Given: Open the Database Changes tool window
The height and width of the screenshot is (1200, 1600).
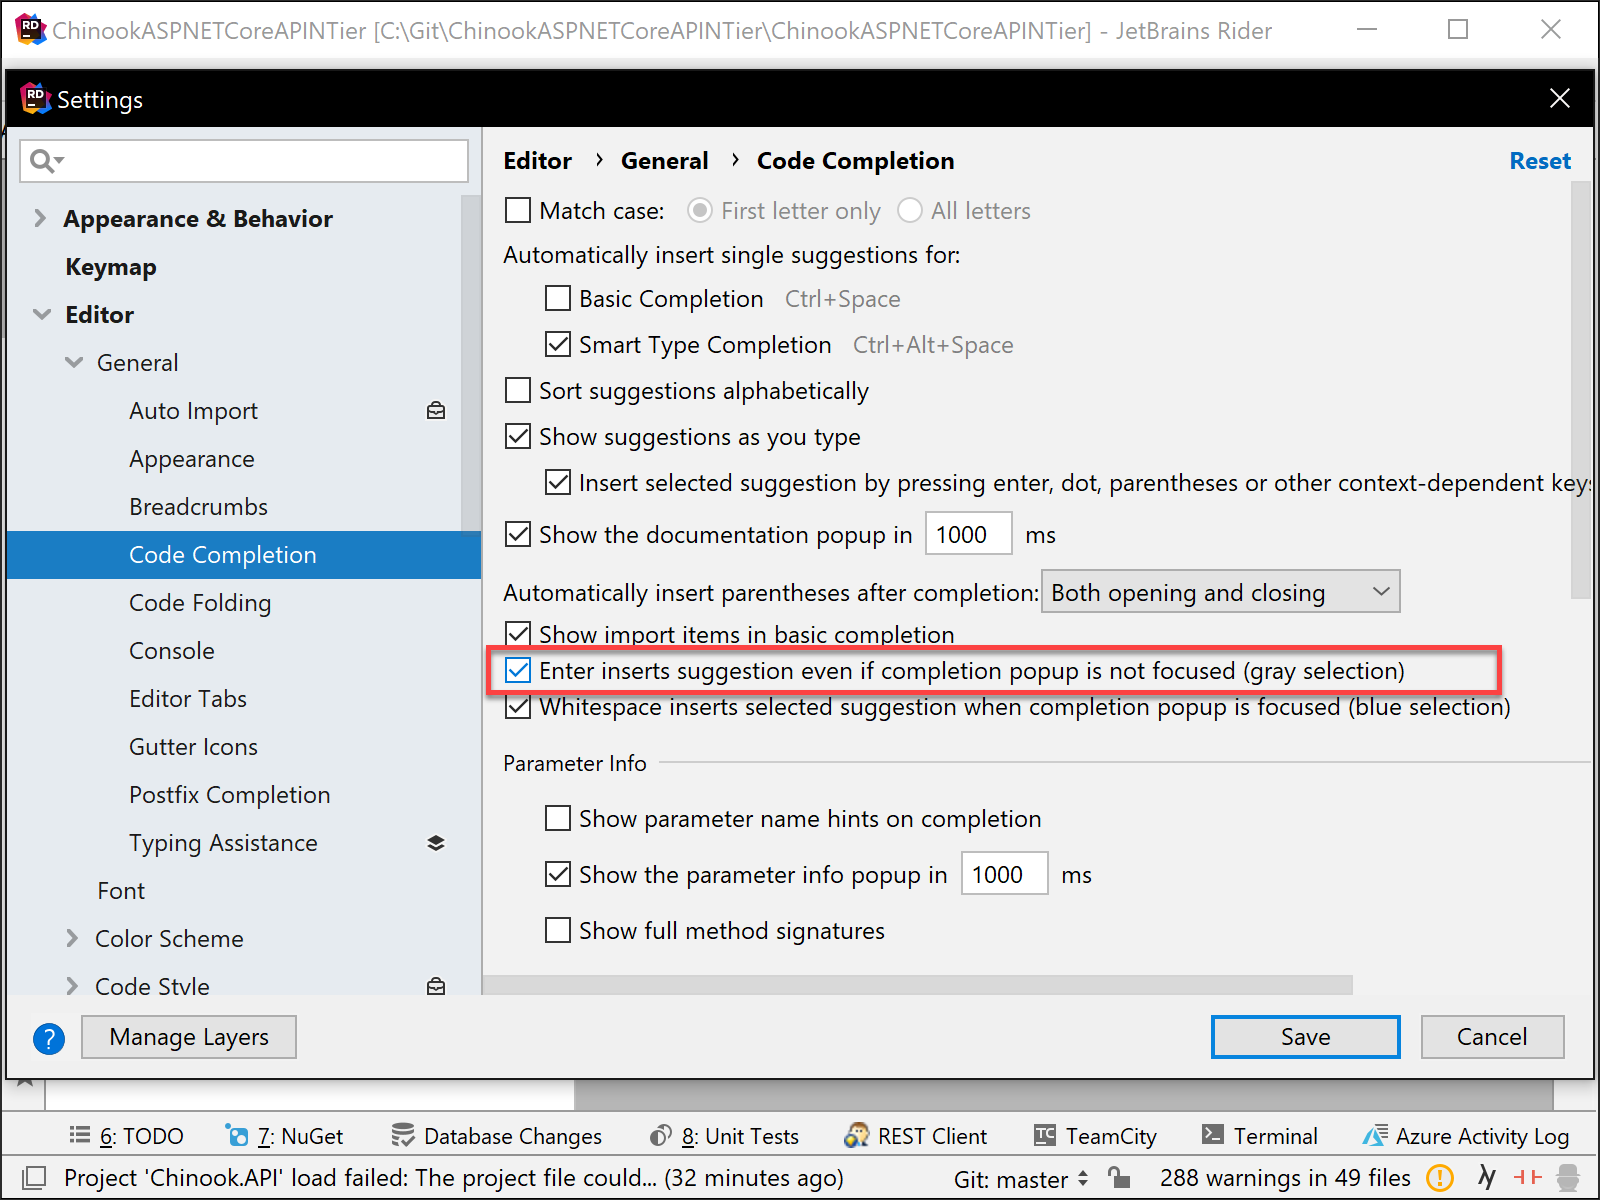Looking at the screenshot, I should [x=497, y=1136].
